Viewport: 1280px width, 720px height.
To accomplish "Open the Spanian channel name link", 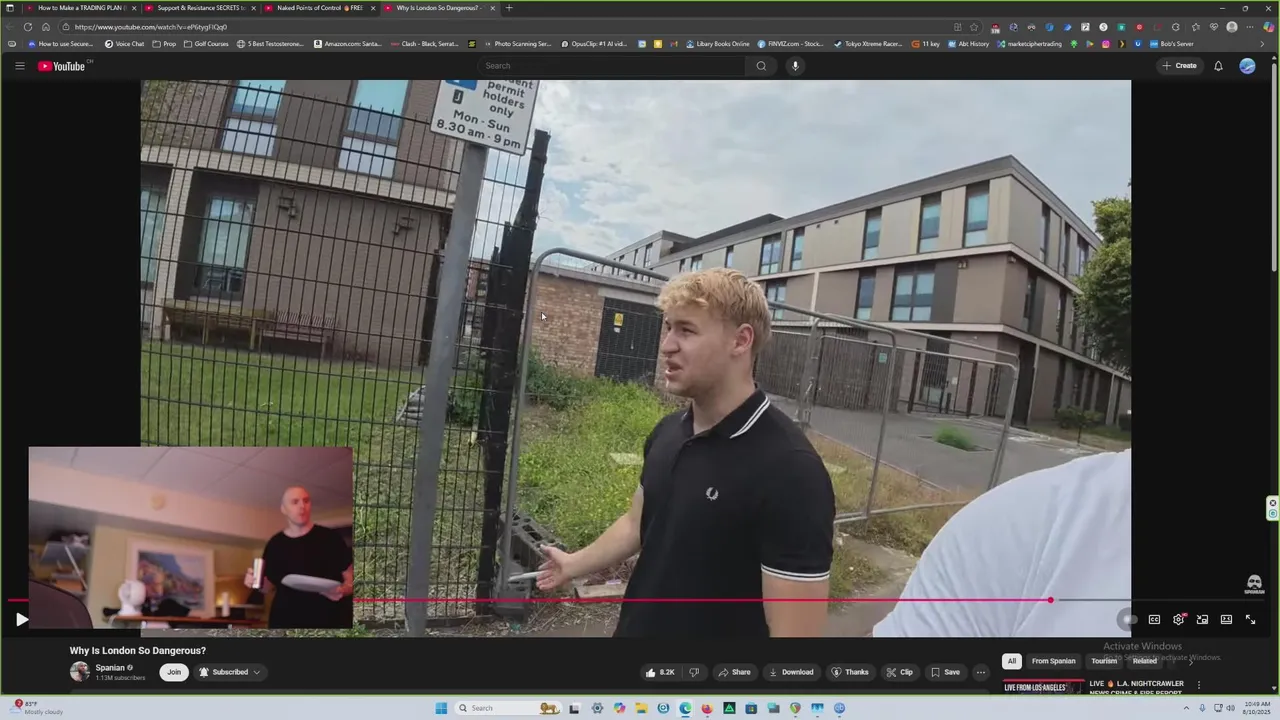I will (110, 668).
